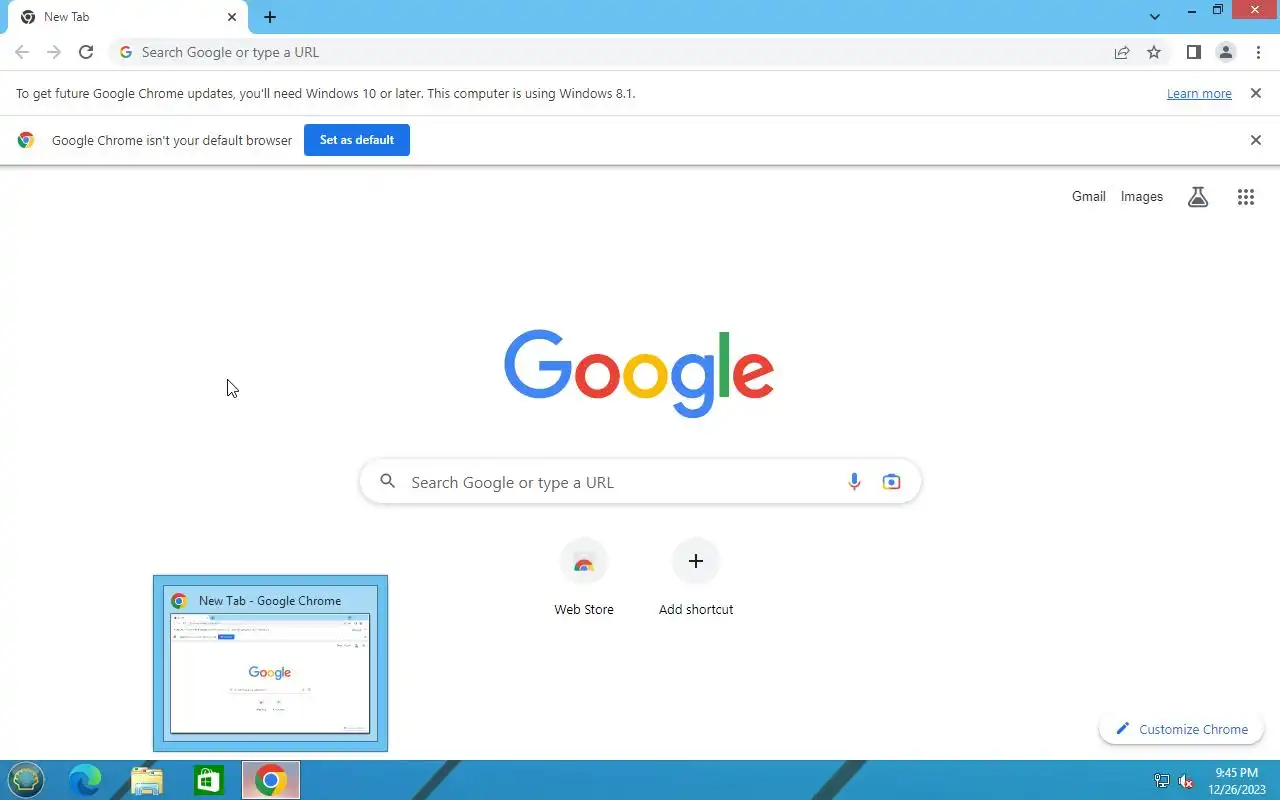Bookmark this tab with the star icon
The image size is (1280, 800).
(x=1154, y=52)
